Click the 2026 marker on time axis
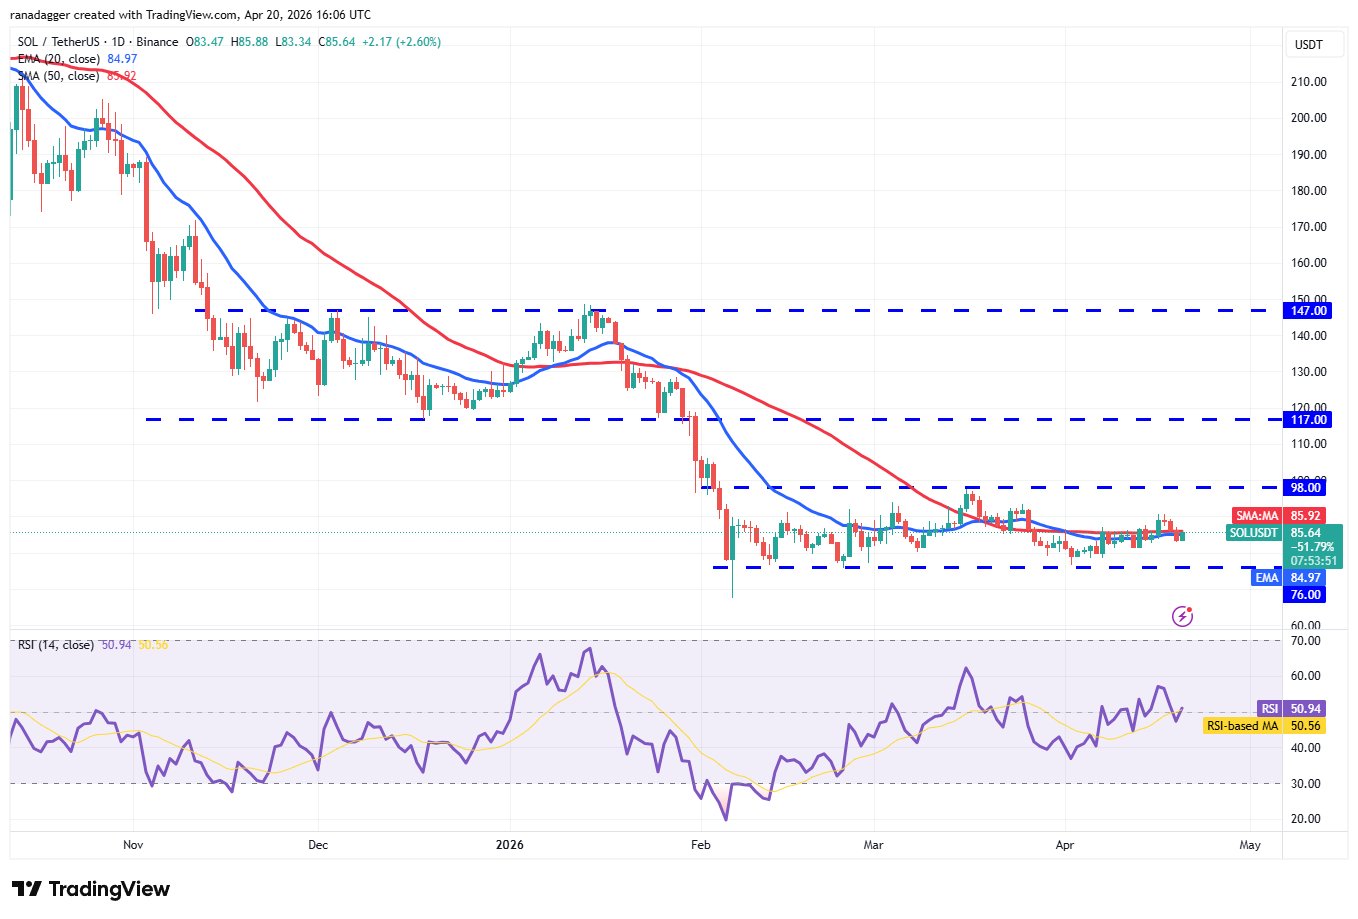 pyautogui.click(x=510, y=845)
